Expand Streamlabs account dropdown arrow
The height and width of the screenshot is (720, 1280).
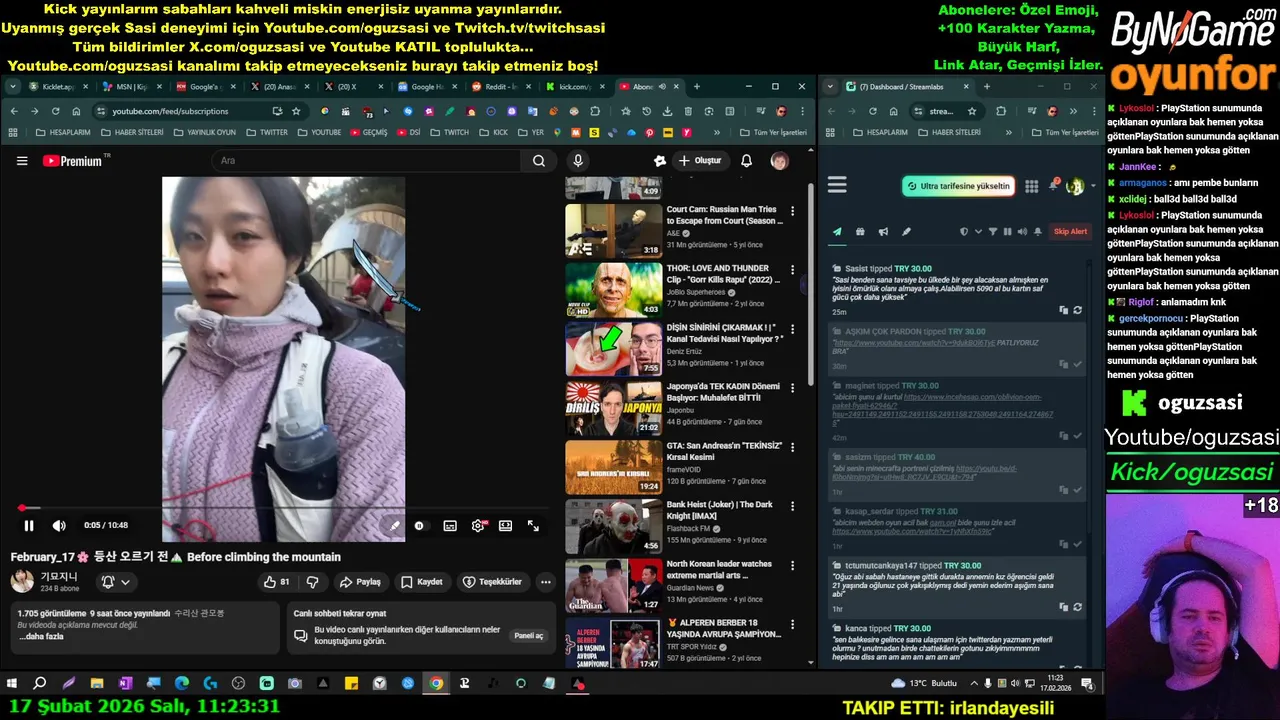(x=1092, y=186)
